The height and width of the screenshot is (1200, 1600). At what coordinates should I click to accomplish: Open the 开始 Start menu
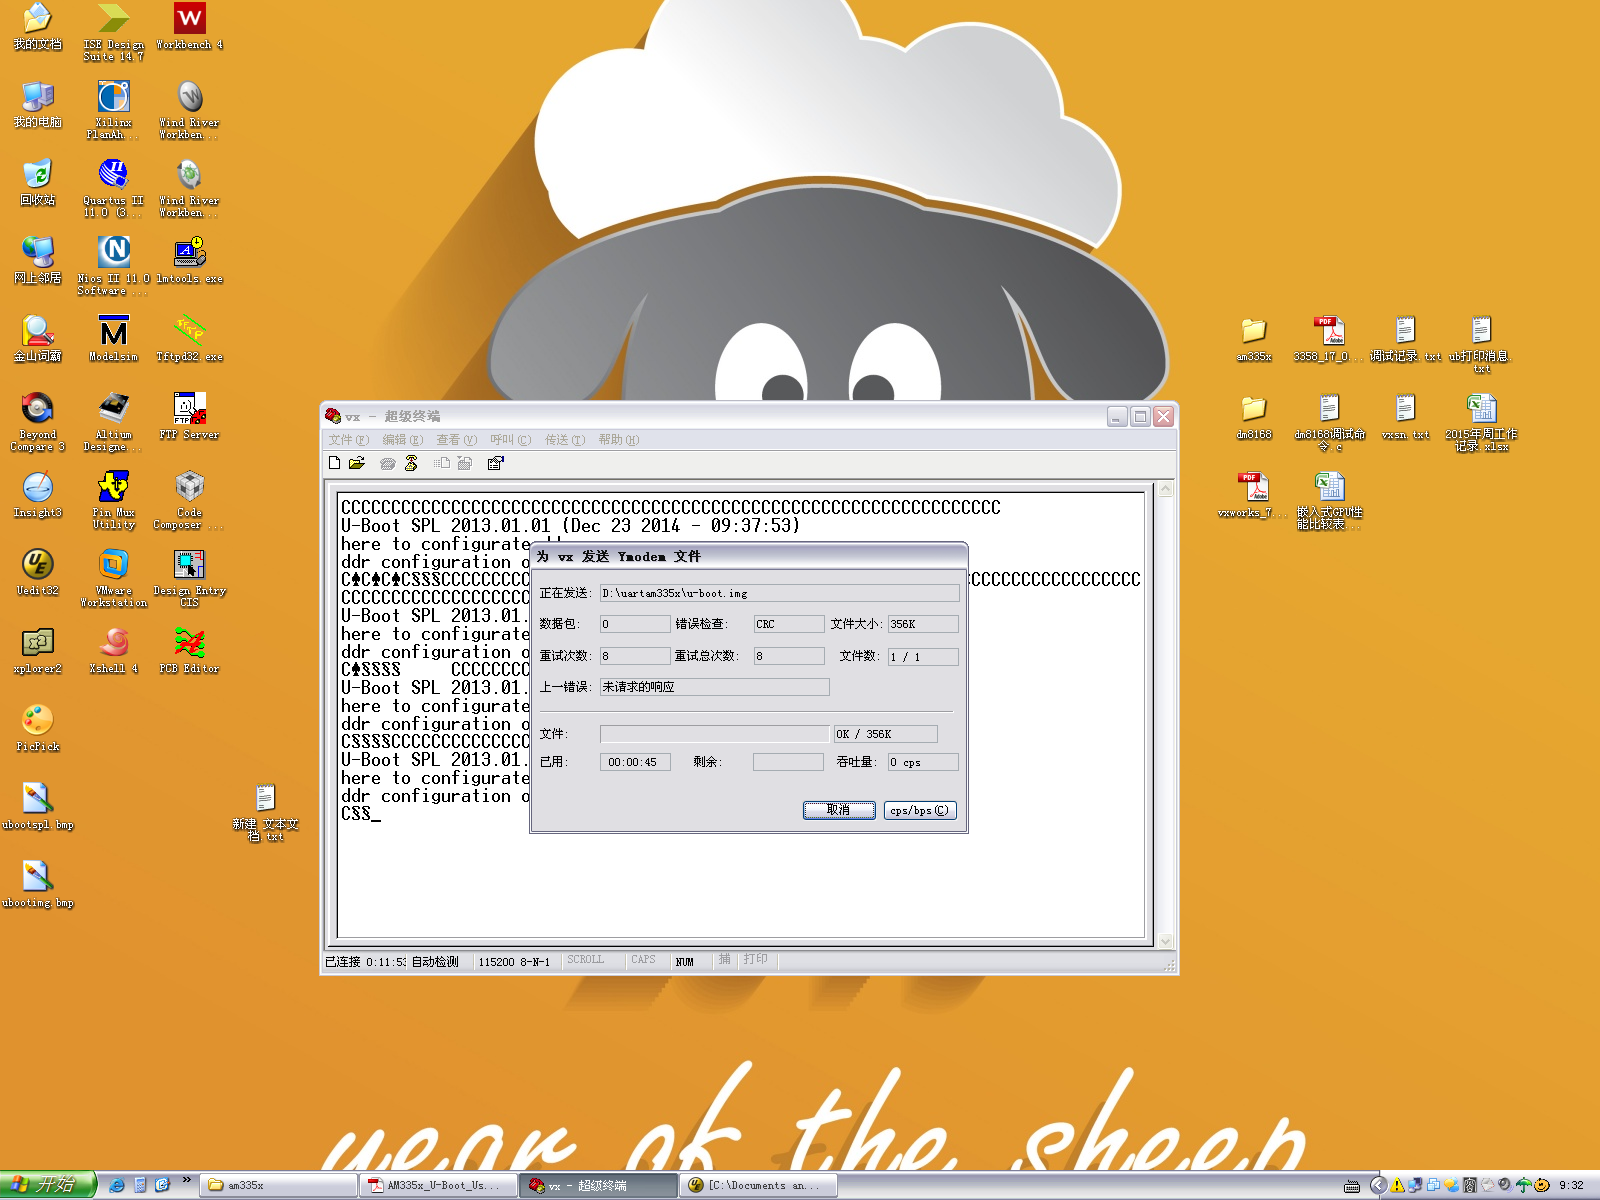pyautogui.click(x=48, y=1185)
